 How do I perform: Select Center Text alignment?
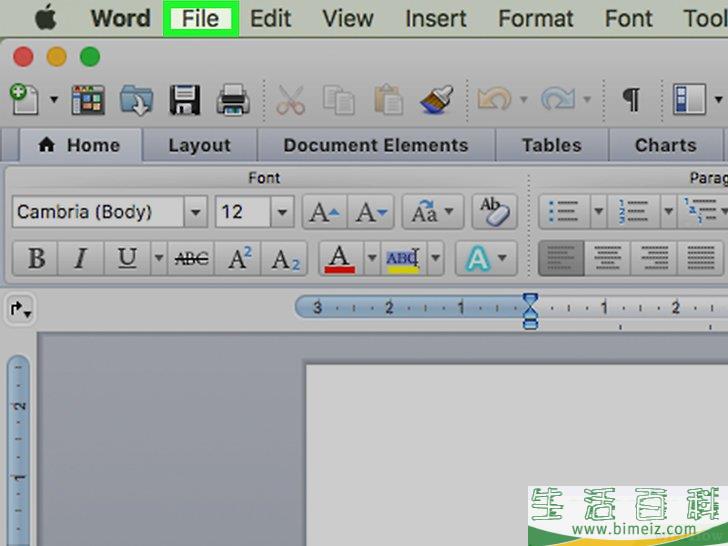point(607,258)
